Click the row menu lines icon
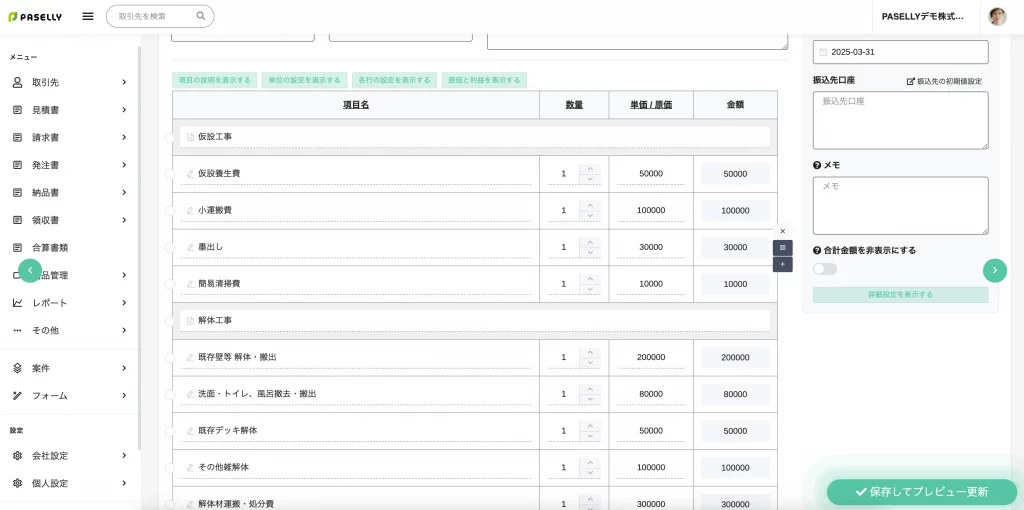This screenshot has height=510, width=1024. click(782, 247)
